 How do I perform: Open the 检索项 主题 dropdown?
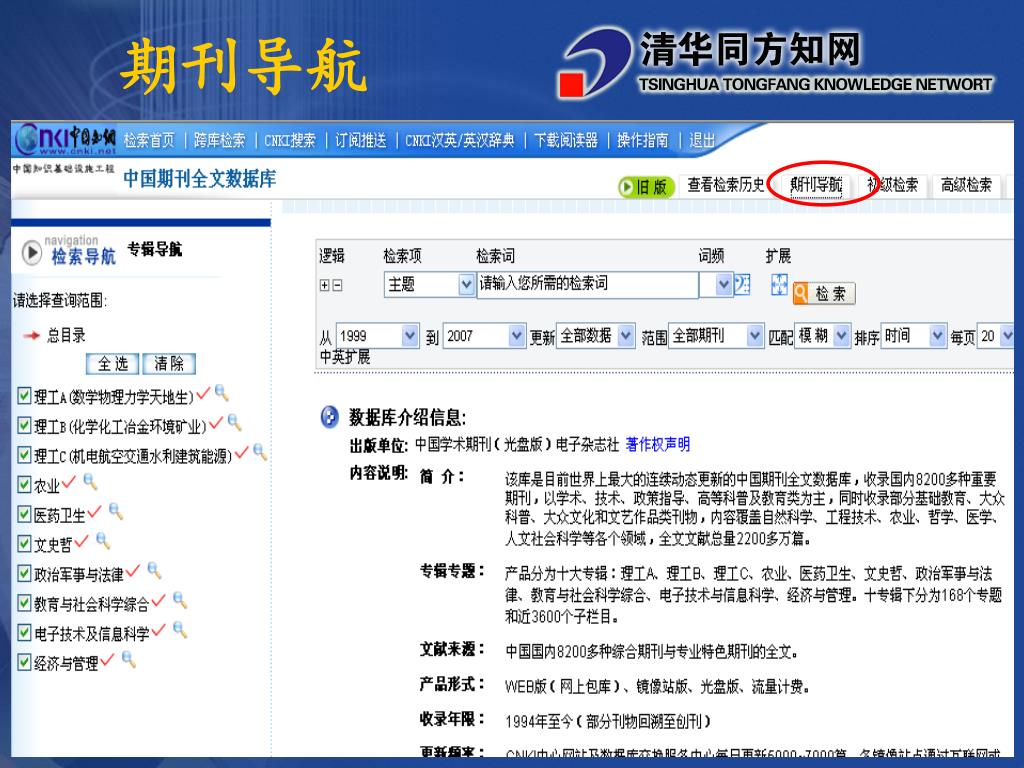428,285
